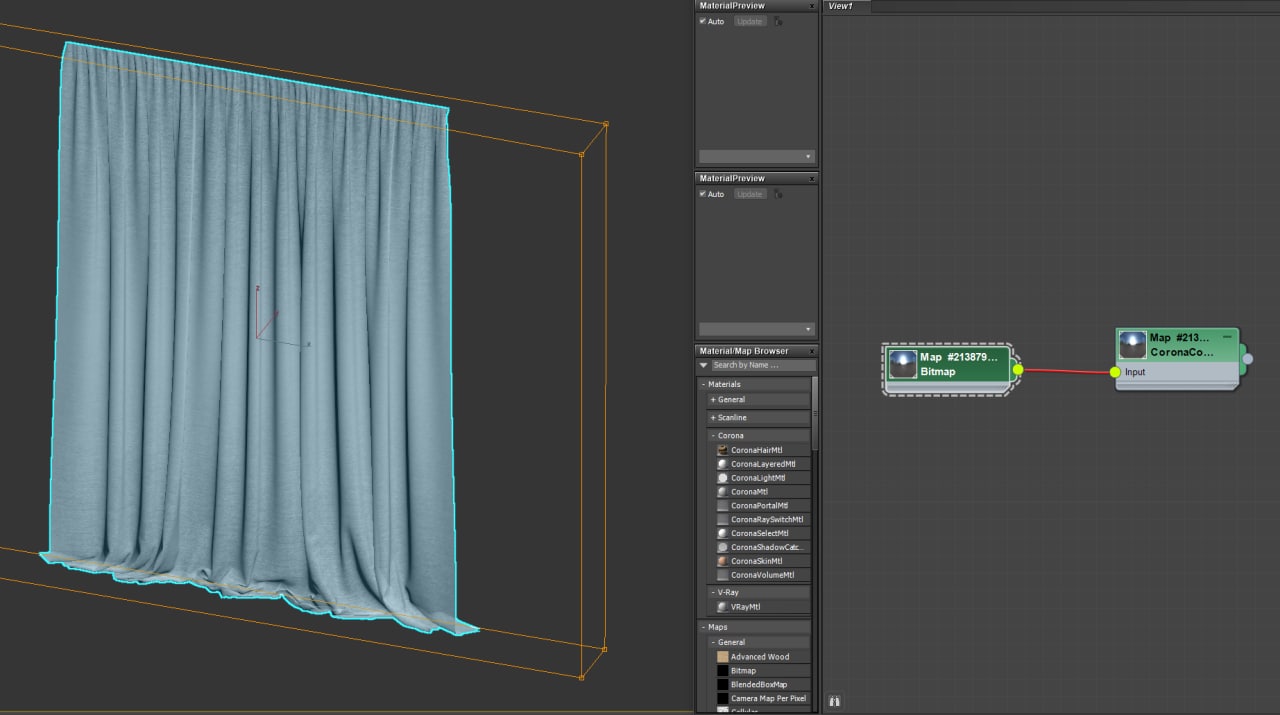This screenshot has width=1280, height=715.
Task: Expand the Scanline materials group
Action: click(x=713, y=418)
